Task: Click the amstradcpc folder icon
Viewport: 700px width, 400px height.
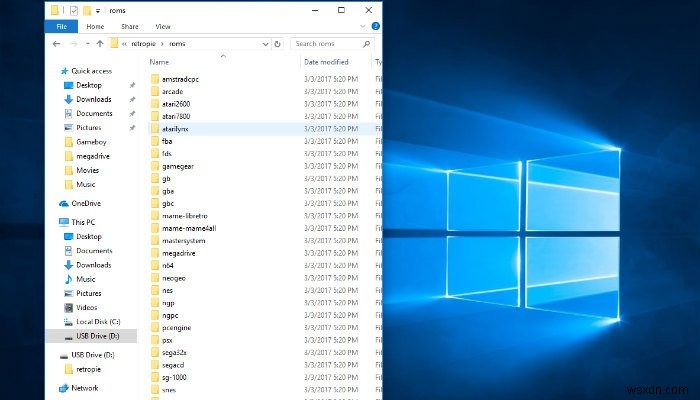Action: [x=155, y=79]
